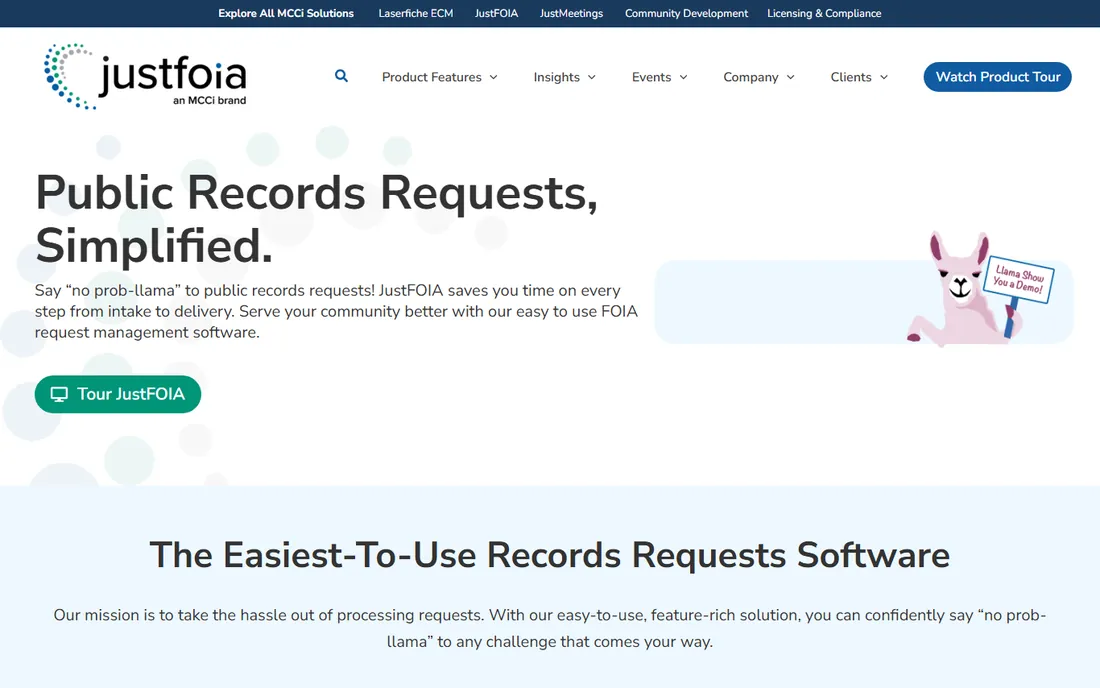This screenshot has height=688, width=1100.
Task: Open Community Development link
Action: click(686, 13)
